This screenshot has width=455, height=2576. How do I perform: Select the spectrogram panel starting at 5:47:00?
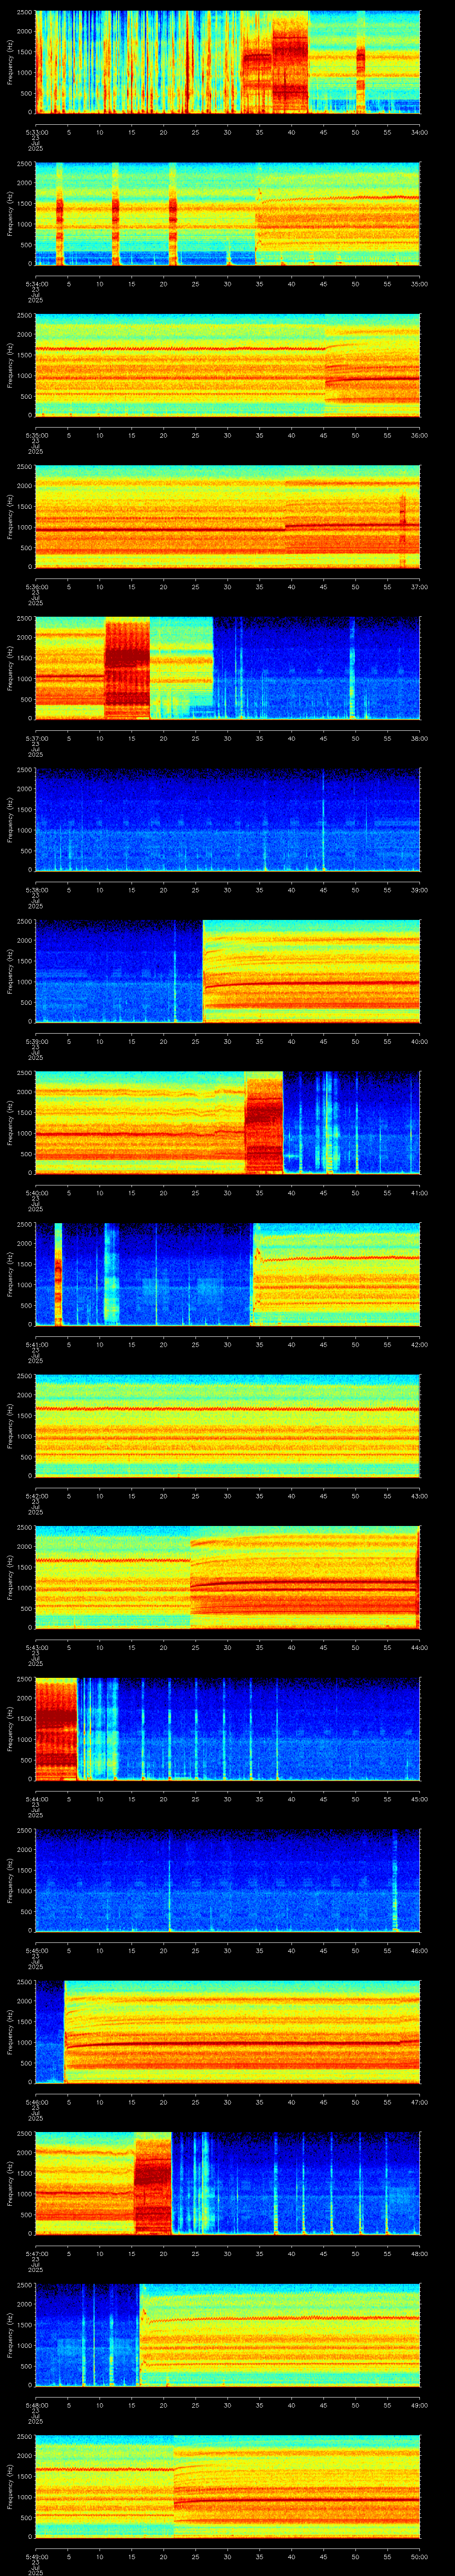pyautogui.click(x=228, y=2183)
